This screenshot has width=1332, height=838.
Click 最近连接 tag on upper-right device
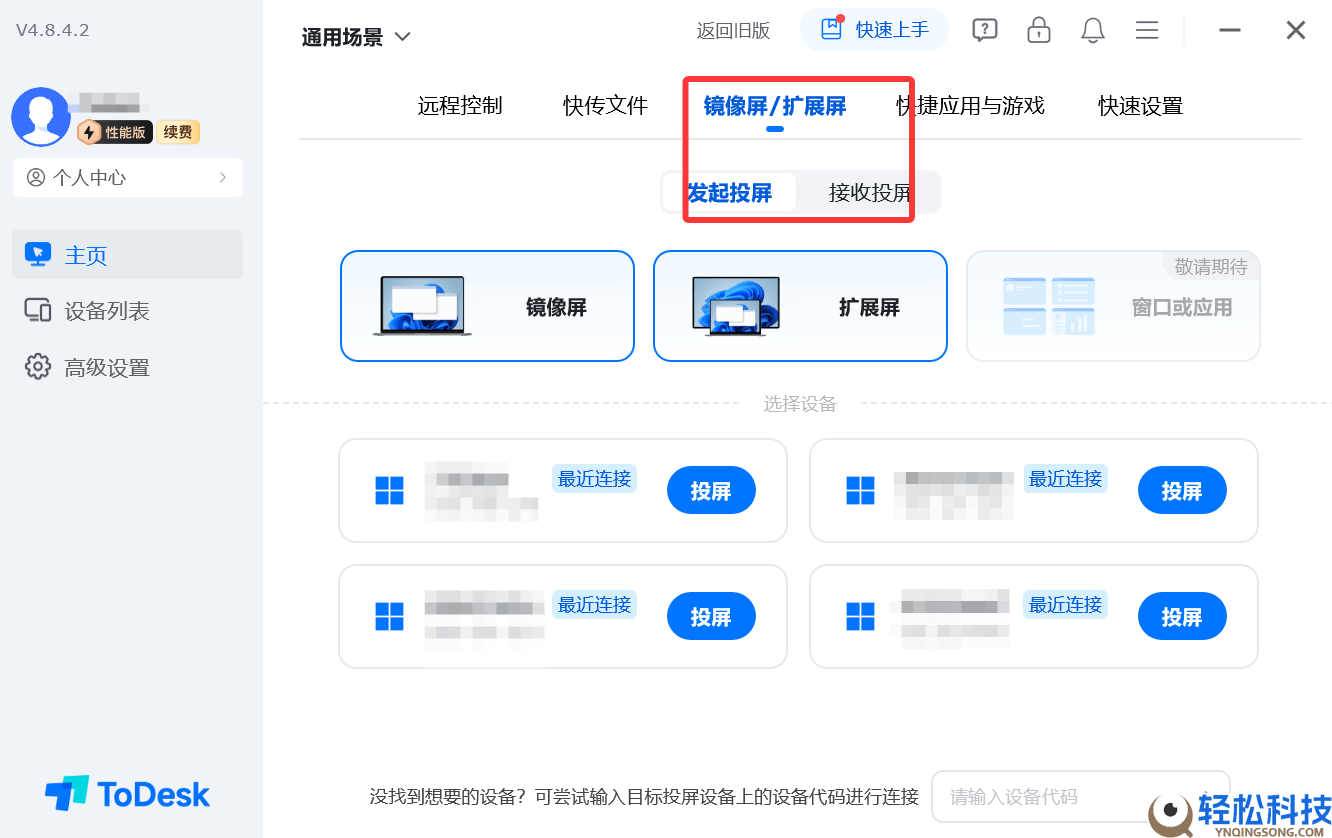tap(1065, 478)
